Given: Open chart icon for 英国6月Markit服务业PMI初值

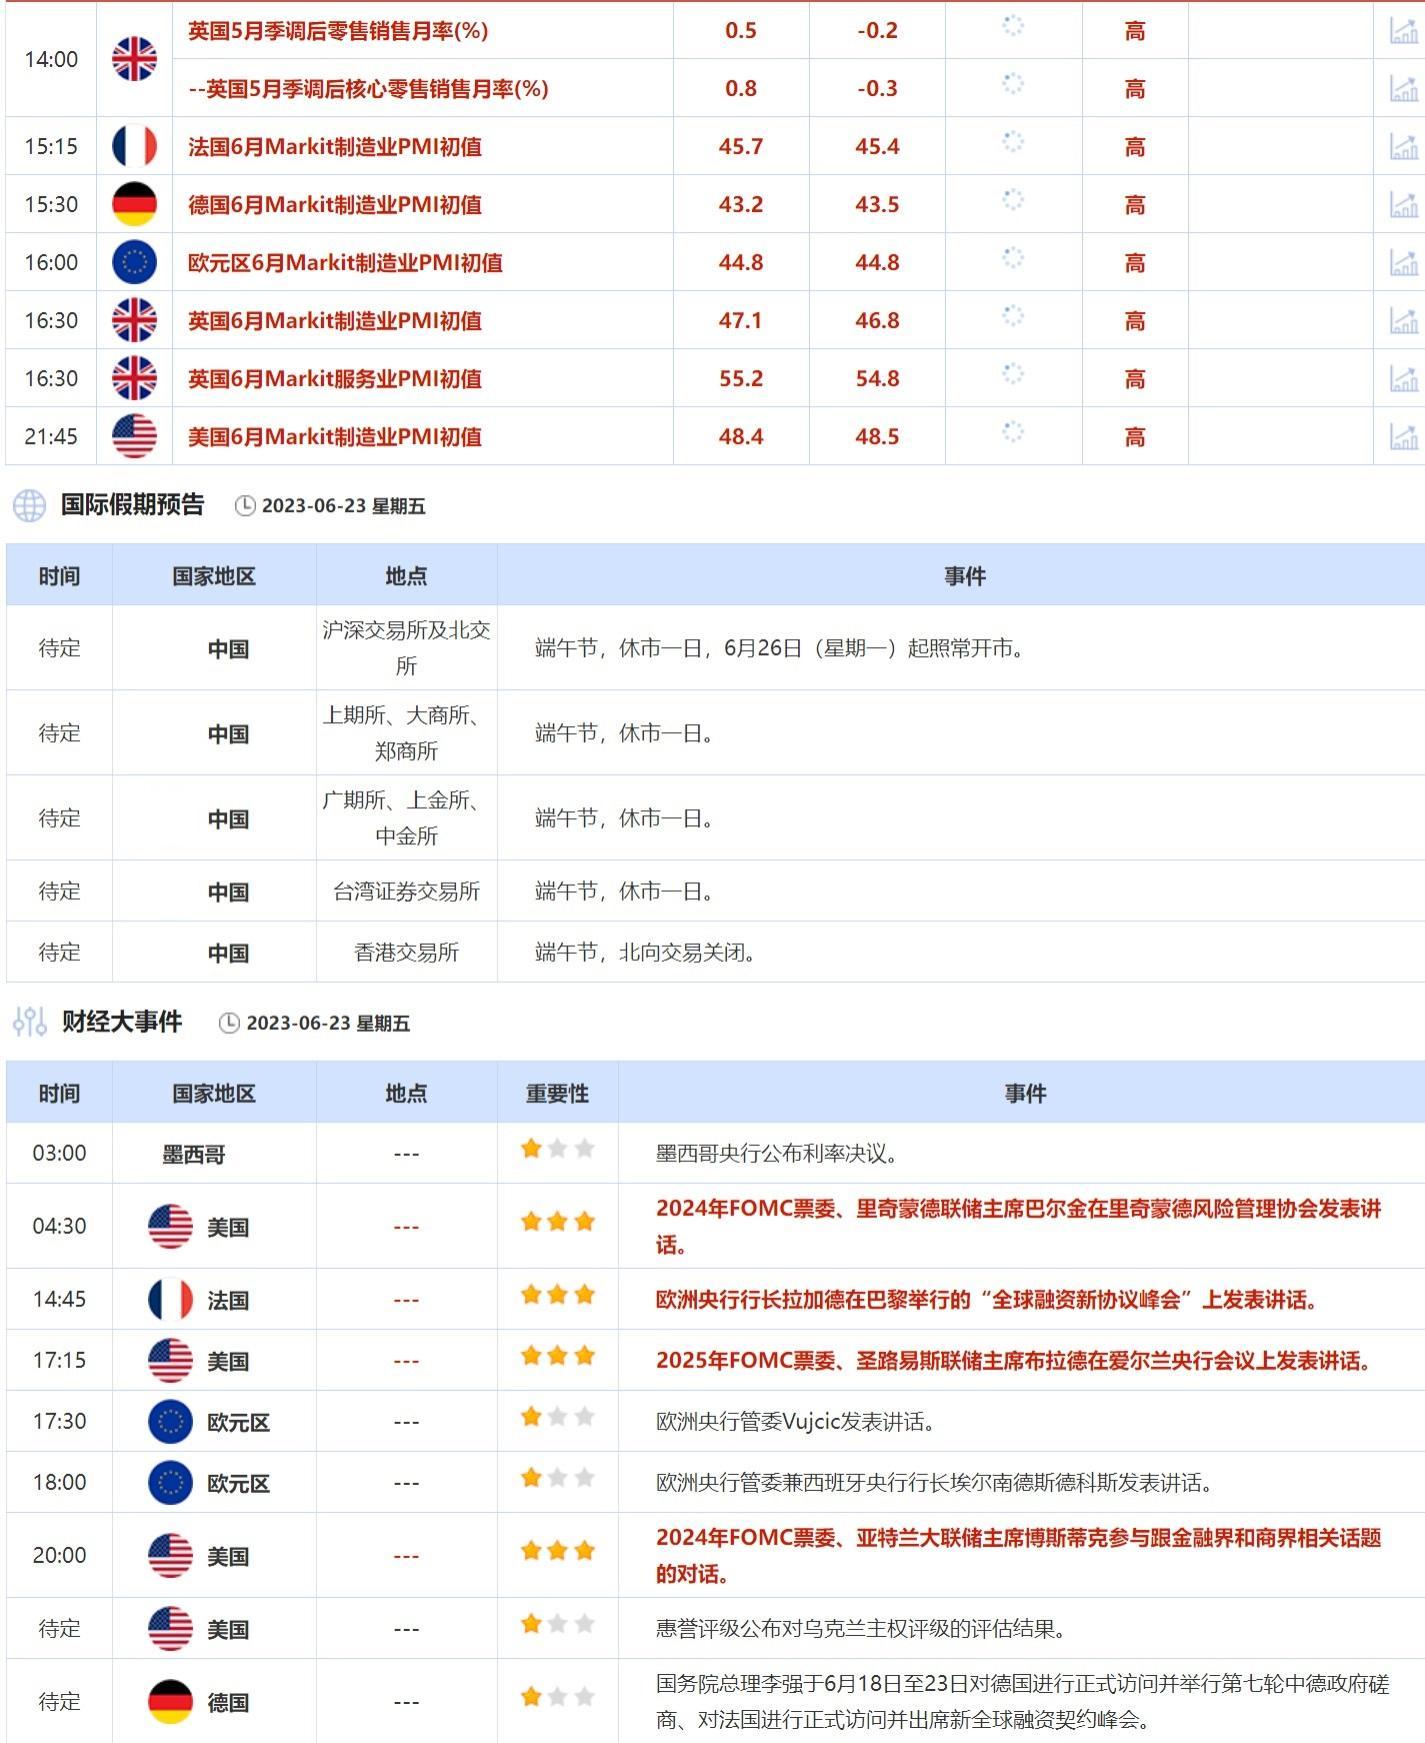Looking at the screenshot, I should coord(1403,379).
